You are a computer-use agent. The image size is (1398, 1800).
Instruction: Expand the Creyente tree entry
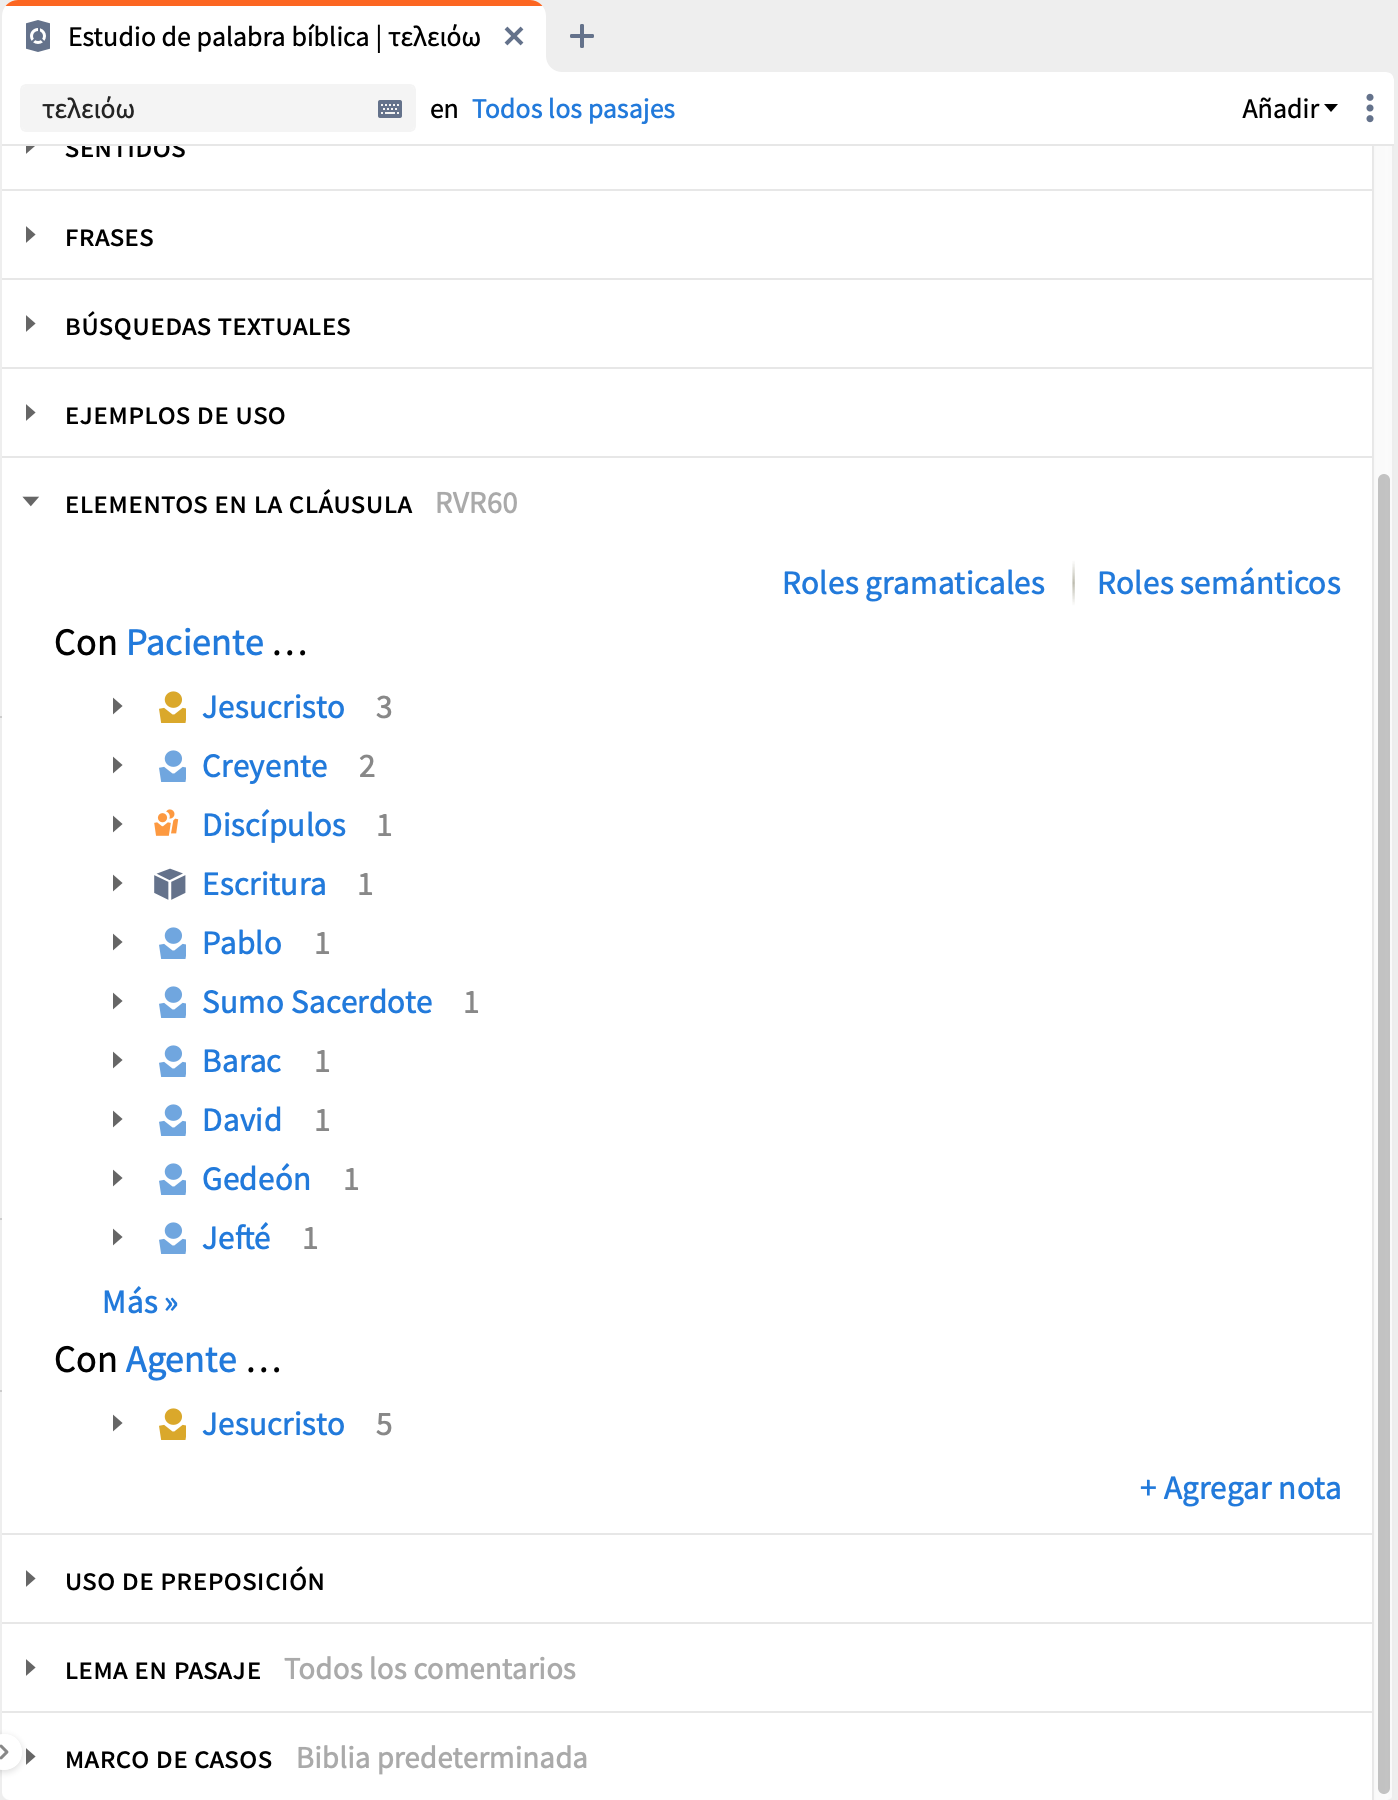(x=117, y=766)
